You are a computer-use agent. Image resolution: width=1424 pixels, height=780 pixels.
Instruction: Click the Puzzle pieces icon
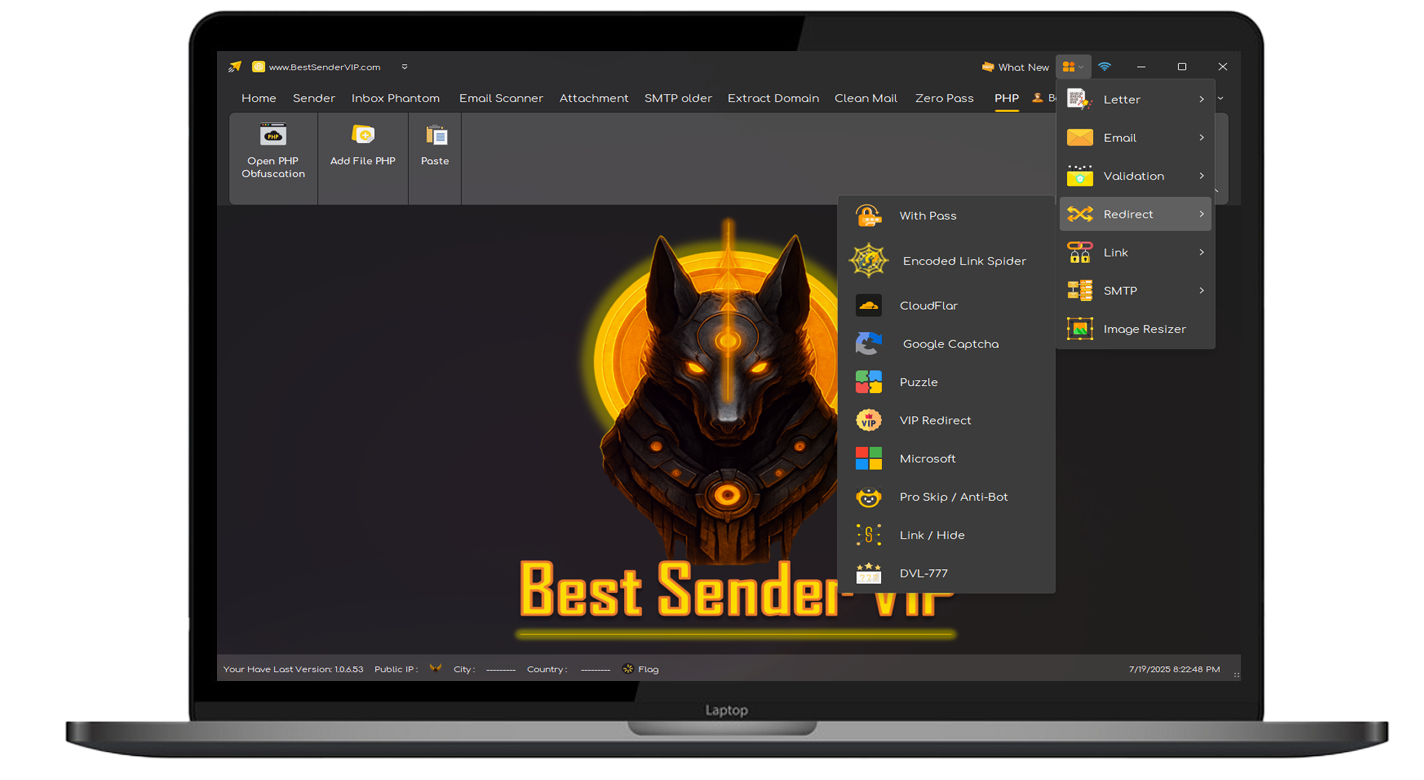click(x=868, y=382)
